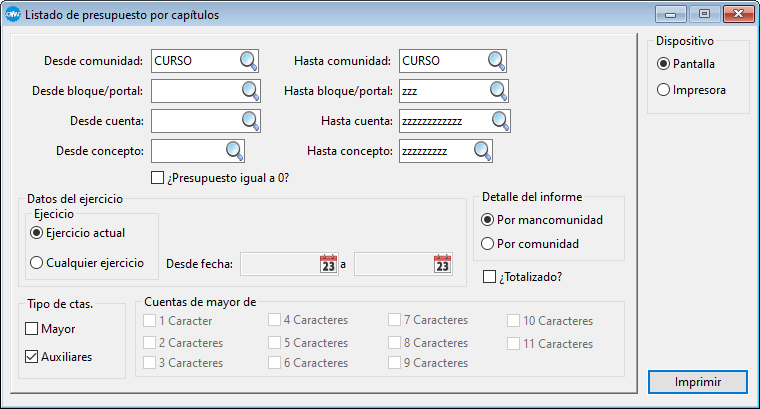
Task: Uncheck the Auxiliares checkbox
Action: pyautogui.click(x=32, y=356)
